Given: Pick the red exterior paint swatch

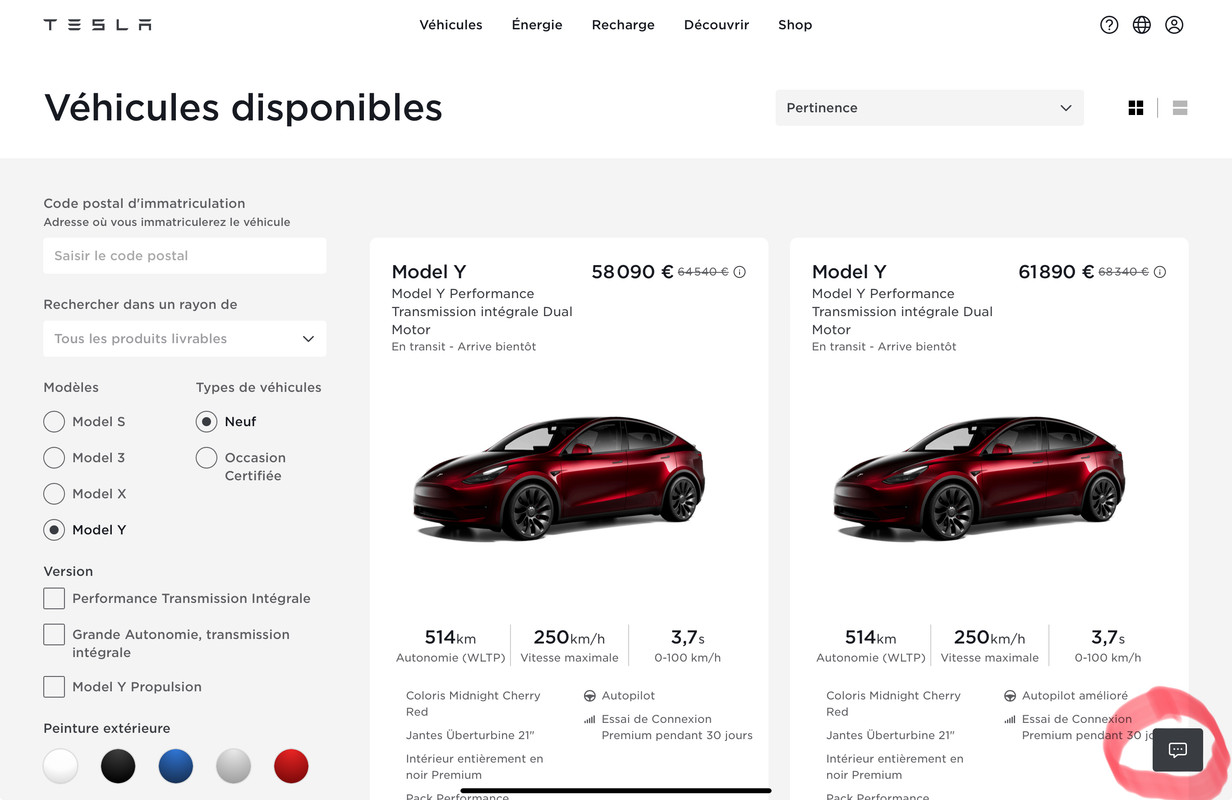Looking at the screenshot, I should (x=291, y=766).
